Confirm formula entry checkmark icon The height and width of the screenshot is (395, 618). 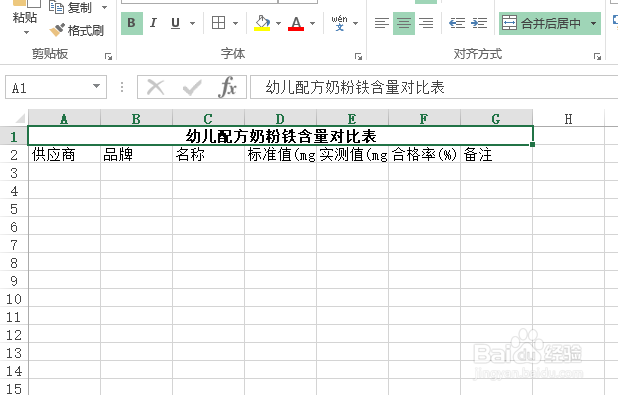pos(192,87)
